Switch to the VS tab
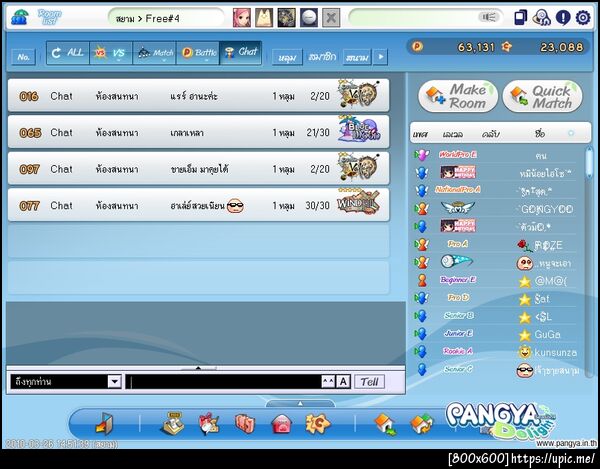This screenshot has width=600, height=469. [111, 53]
